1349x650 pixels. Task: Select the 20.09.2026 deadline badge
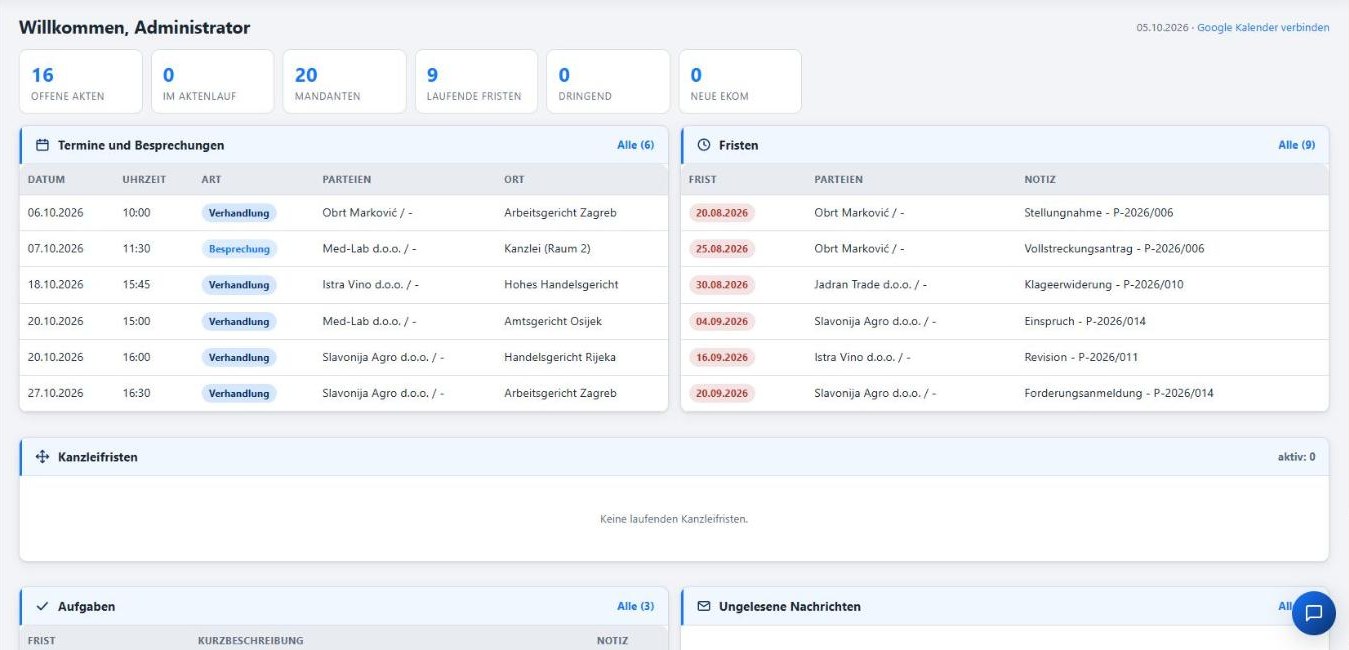click(x=722, y=393)
